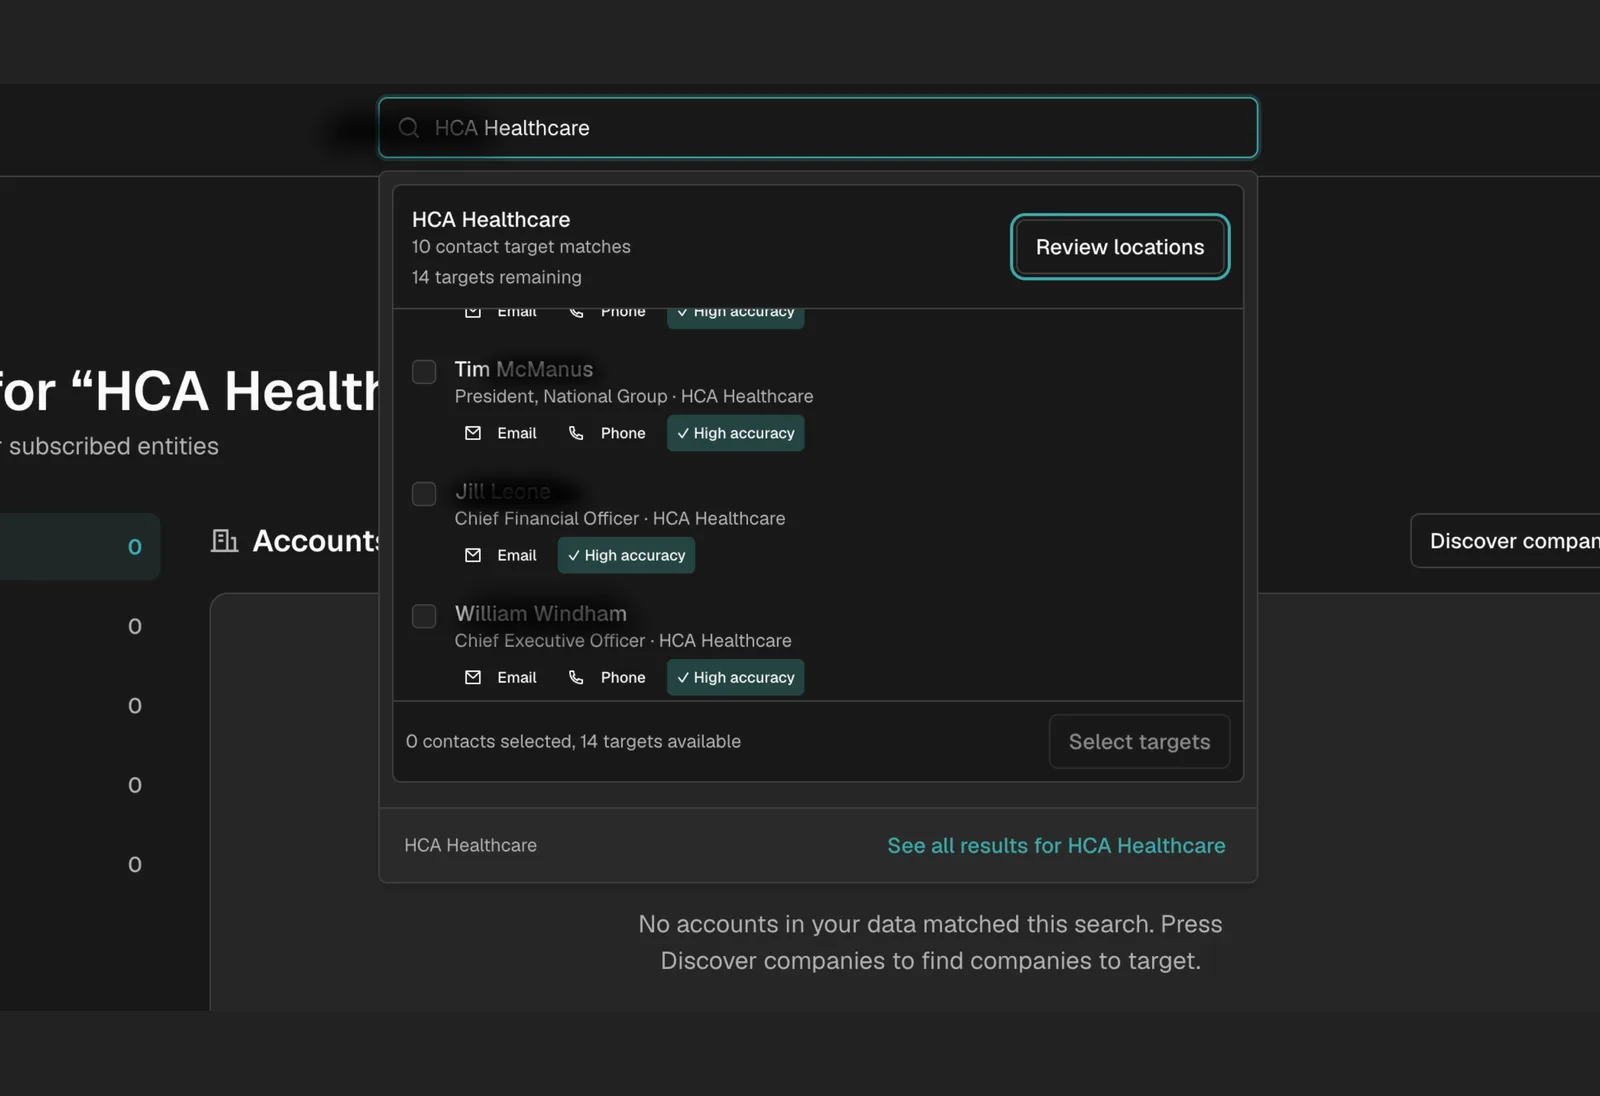Click the '10 contact target matches' text
The image size is (1600, 1096).
coord(521,247)
